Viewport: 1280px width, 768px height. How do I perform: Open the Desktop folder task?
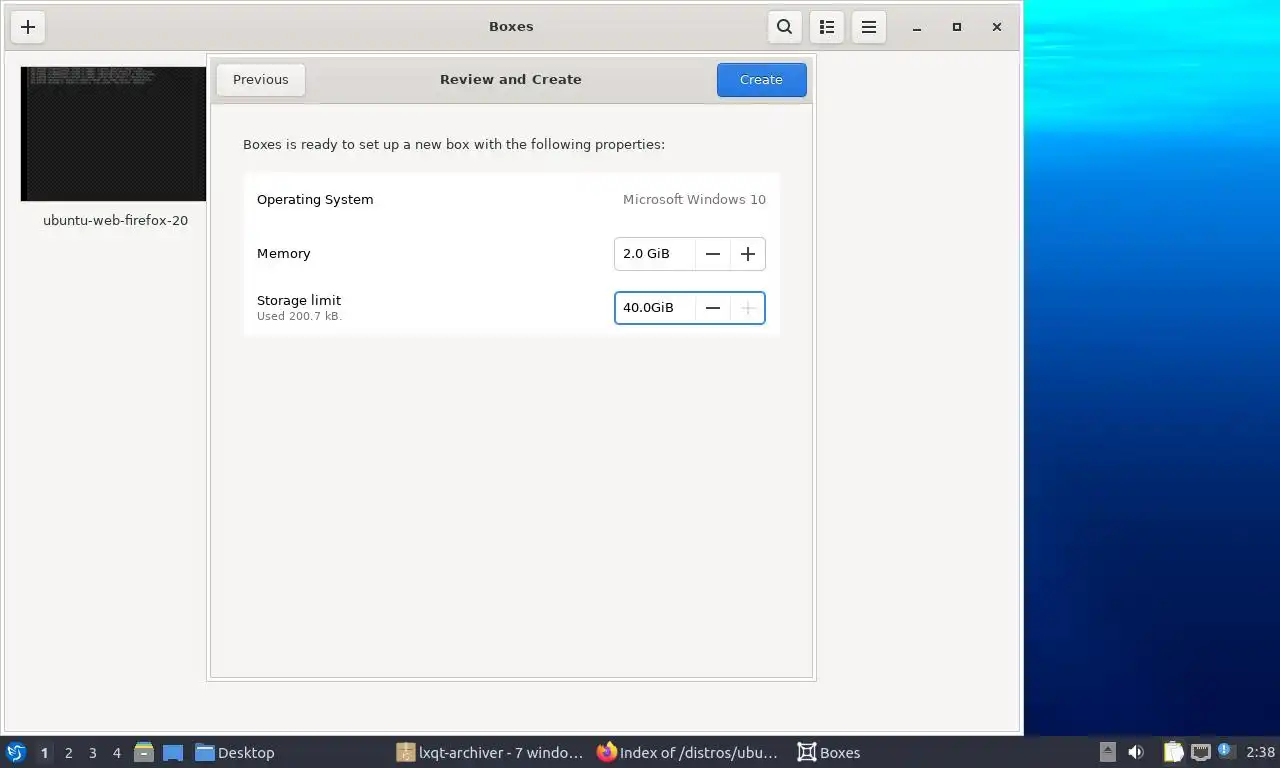(x=235, y=752)
